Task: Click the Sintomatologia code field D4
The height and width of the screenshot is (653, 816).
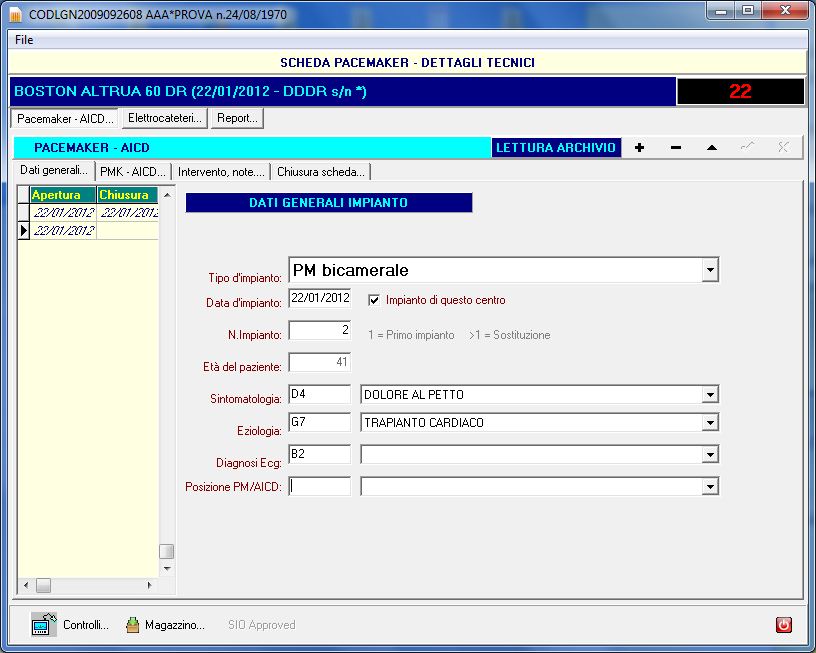Action: click(x=320, y=394)
